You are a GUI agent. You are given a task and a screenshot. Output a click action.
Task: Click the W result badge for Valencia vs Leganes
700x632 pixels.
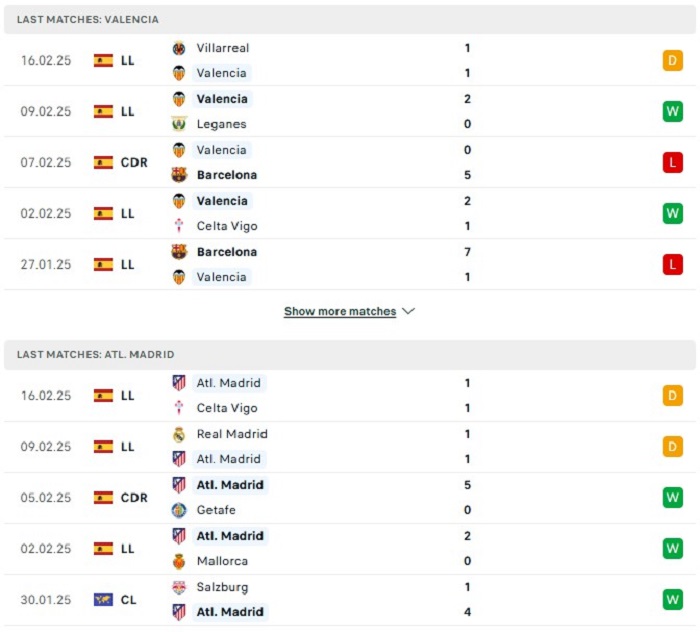(x=673, y=111)
